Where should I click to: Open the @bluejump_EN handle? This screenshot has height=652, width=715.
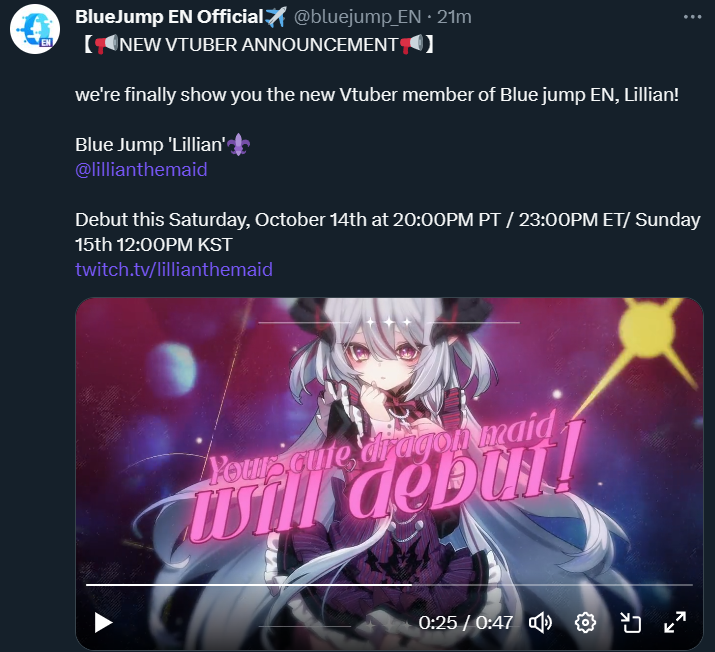[x=358, y=17]
